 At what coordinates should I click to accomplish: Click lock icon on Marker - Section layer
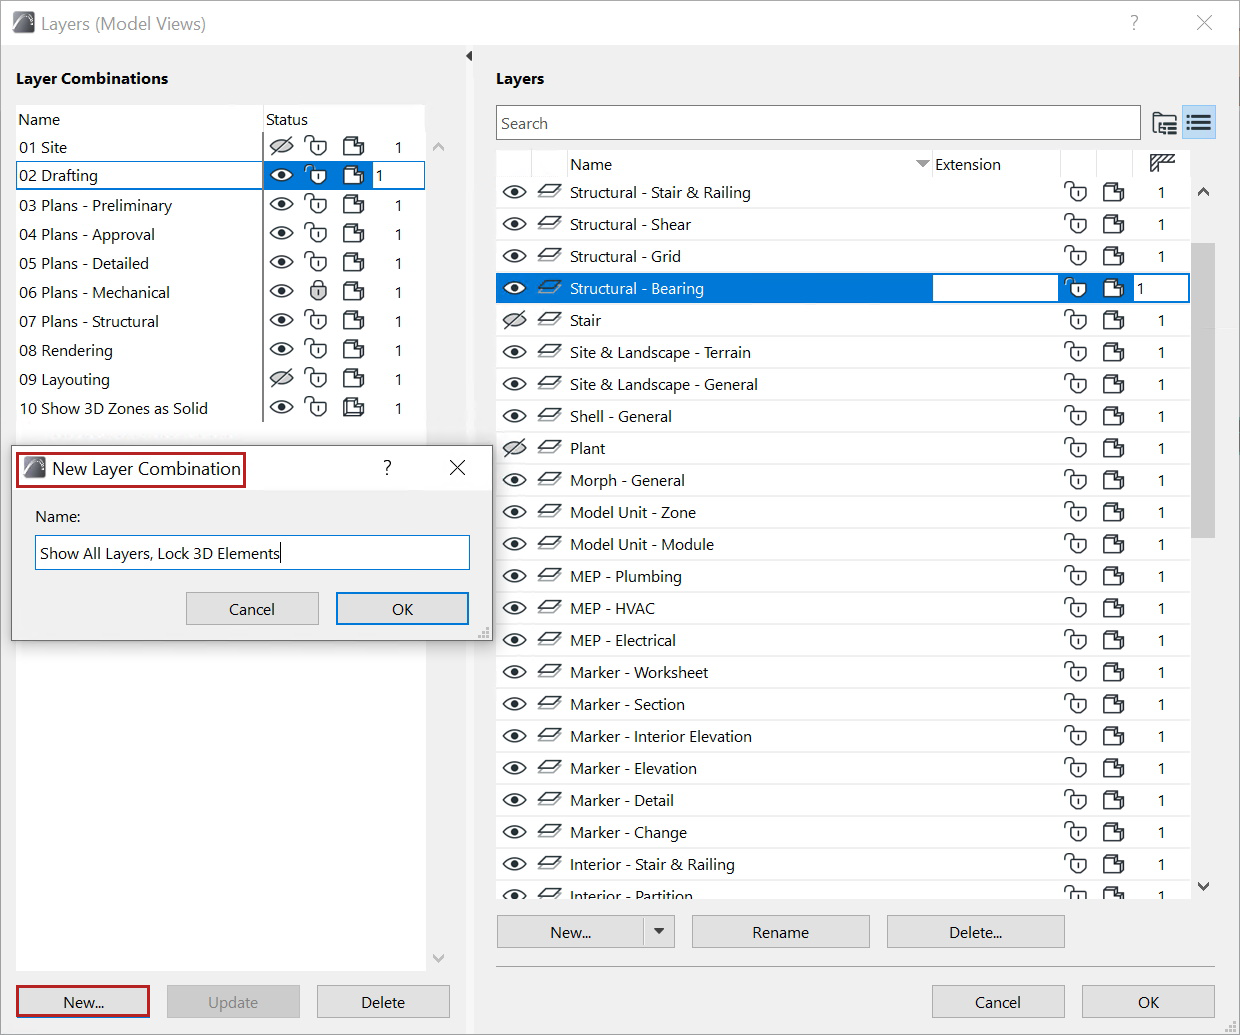(x=1076, y=704)
